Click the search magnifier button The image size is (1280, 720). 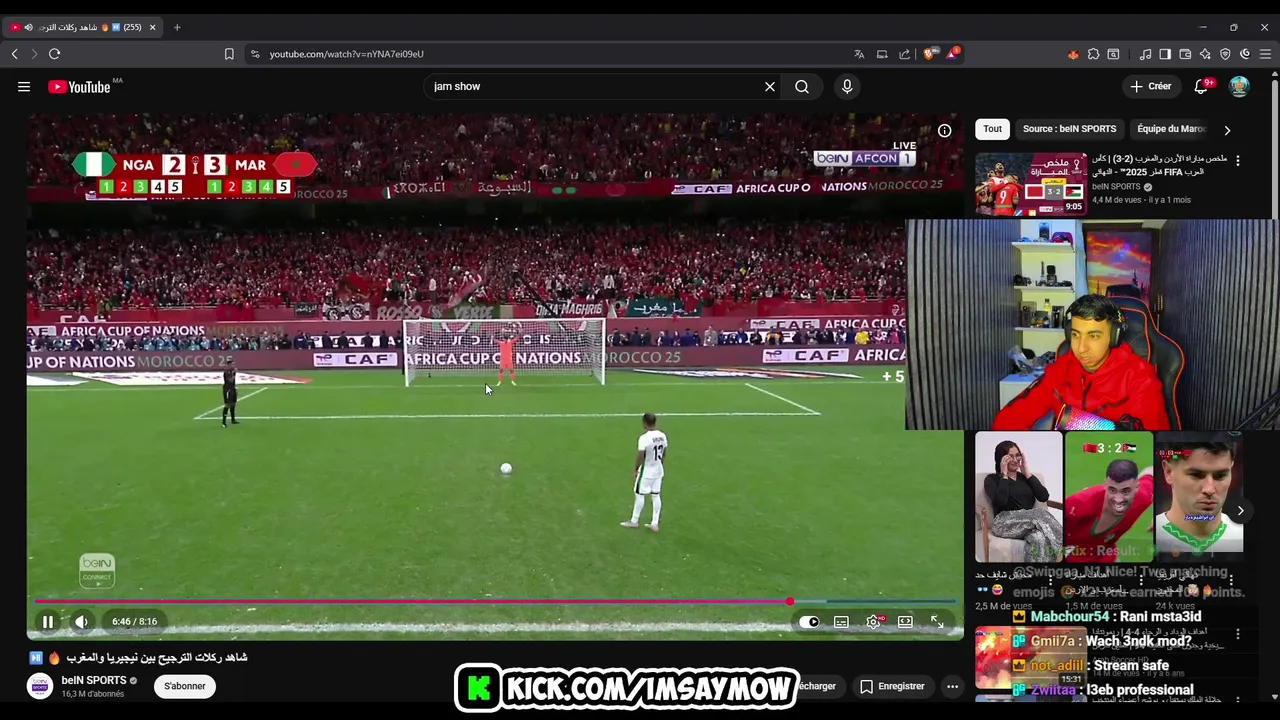click(802, 87)
